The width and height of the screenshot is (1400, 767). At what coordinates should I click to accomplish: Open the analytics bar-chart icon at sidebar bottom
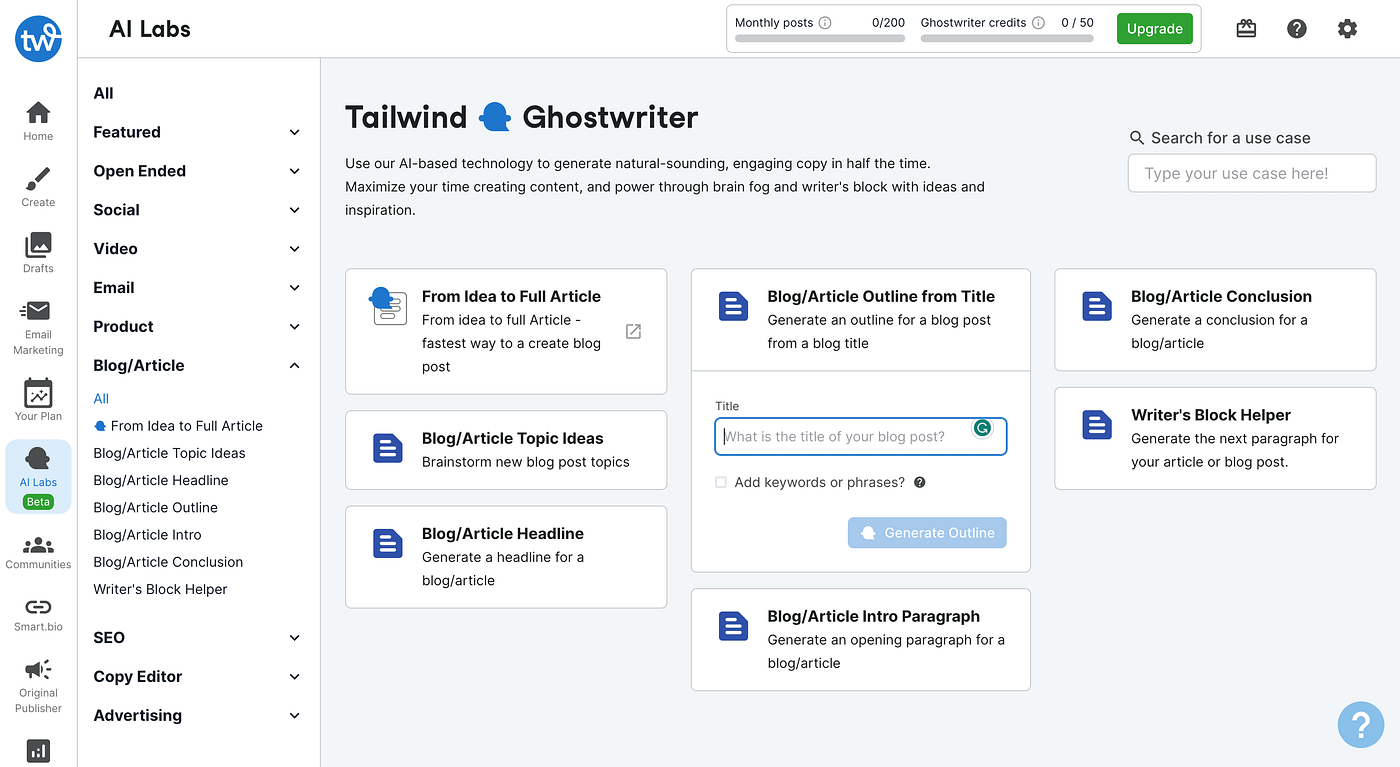[x=38, y=750]
